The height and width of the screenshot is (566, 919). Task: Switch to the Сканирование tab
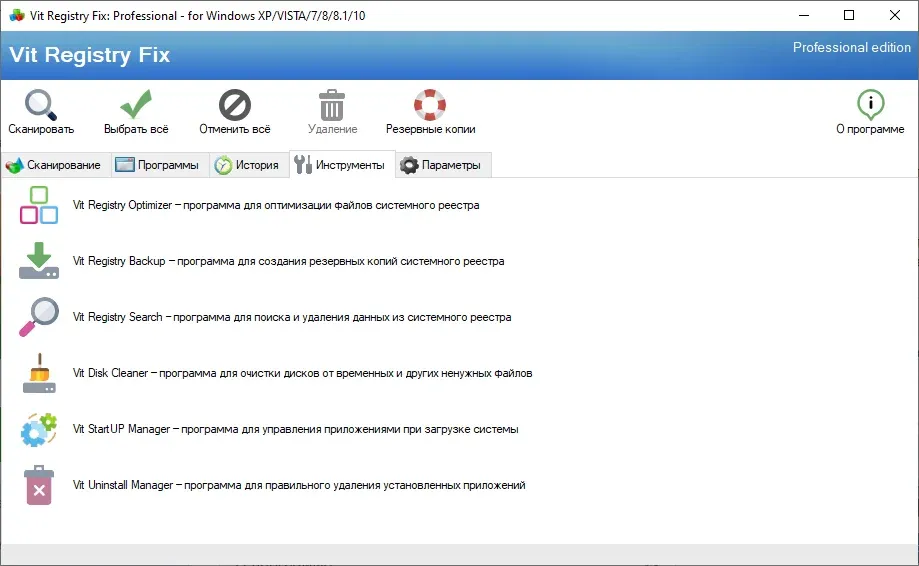(55, 165)
